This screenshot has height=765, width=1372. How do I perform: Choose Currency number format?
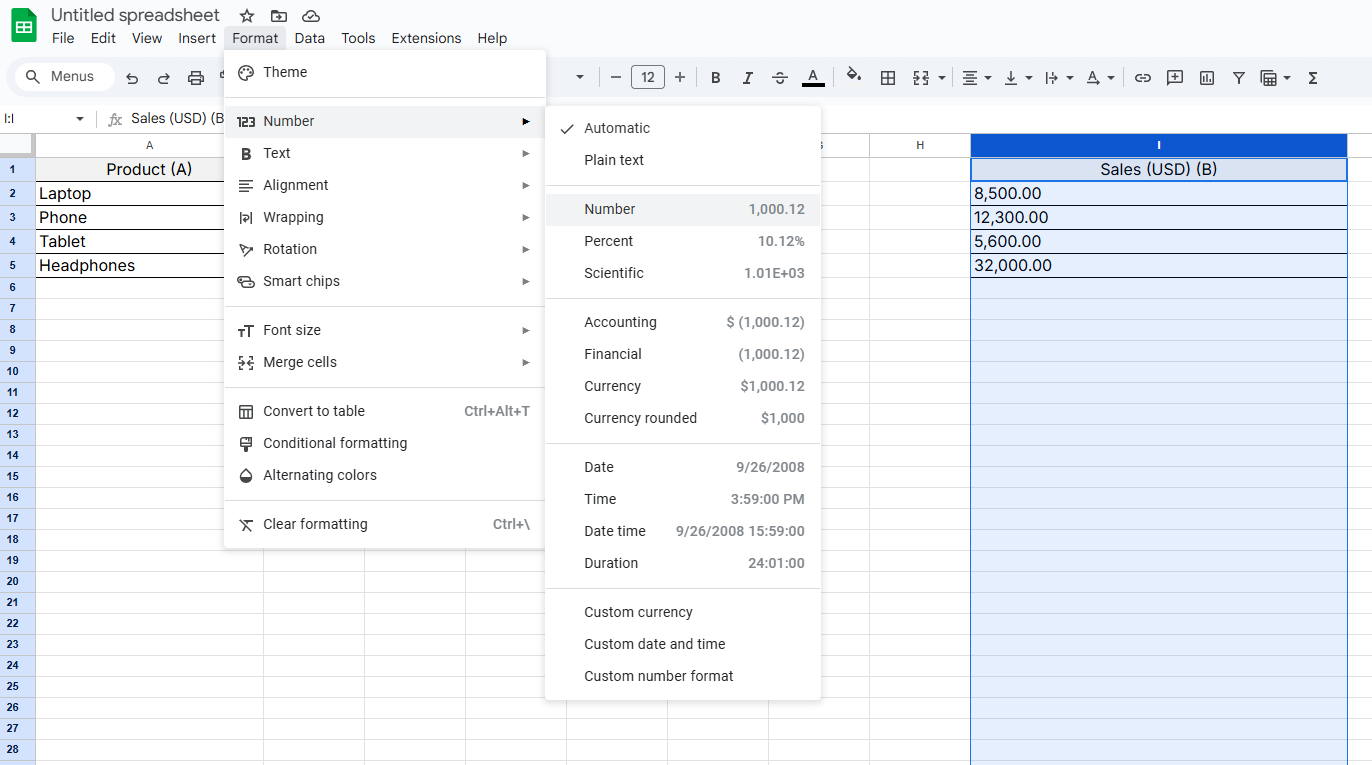612,386
